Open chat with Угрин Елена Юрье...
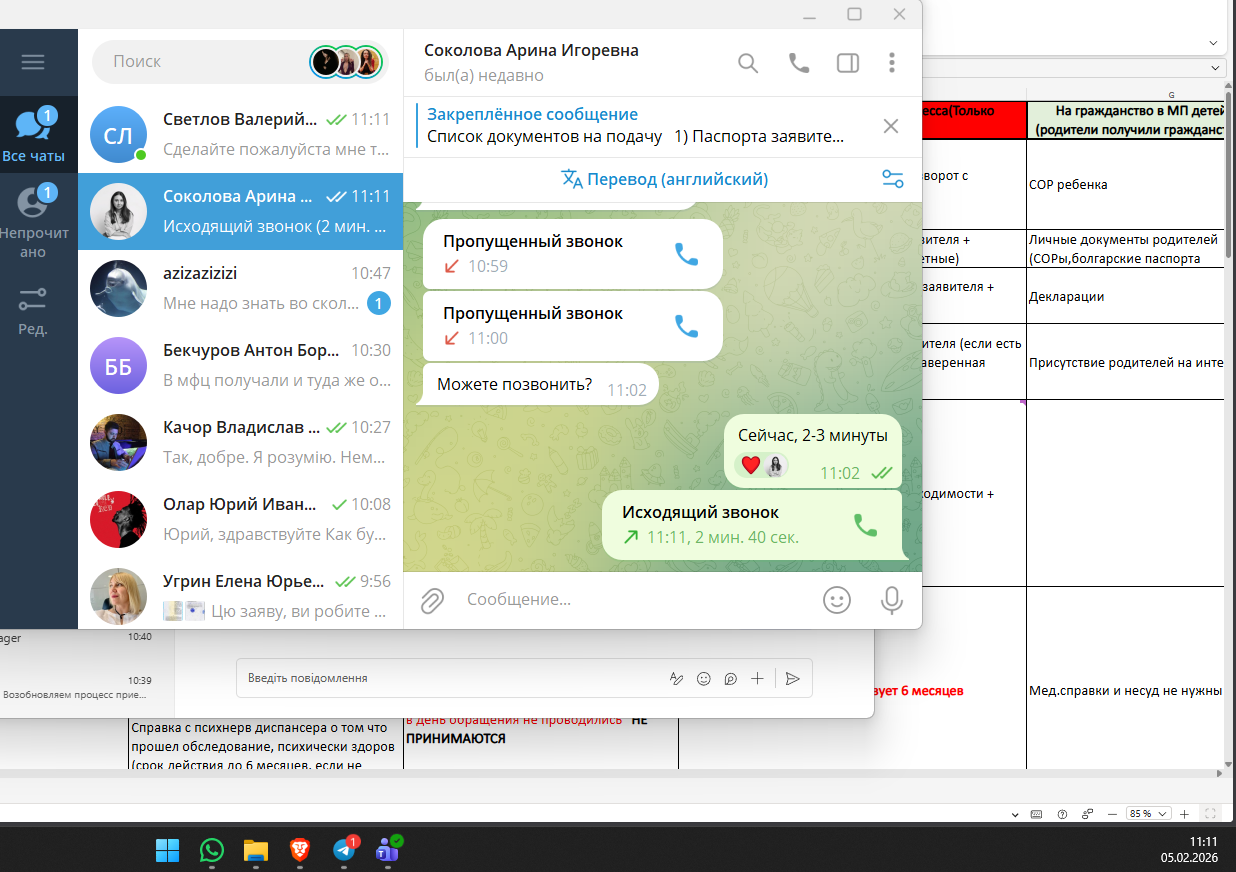 [240, 595]
